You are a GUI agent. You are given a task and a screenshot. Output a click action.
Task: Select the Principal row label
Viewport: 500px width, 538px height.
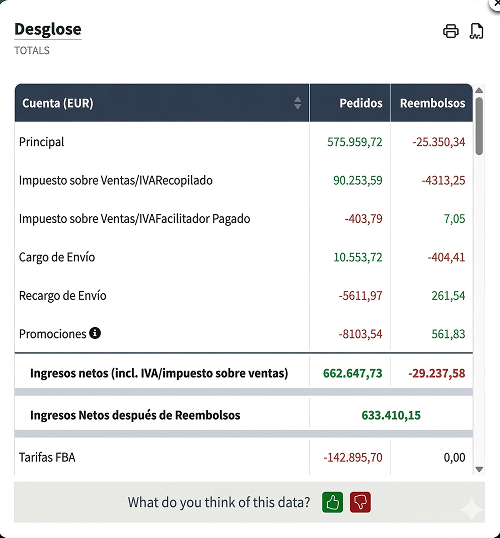(42, 142)
